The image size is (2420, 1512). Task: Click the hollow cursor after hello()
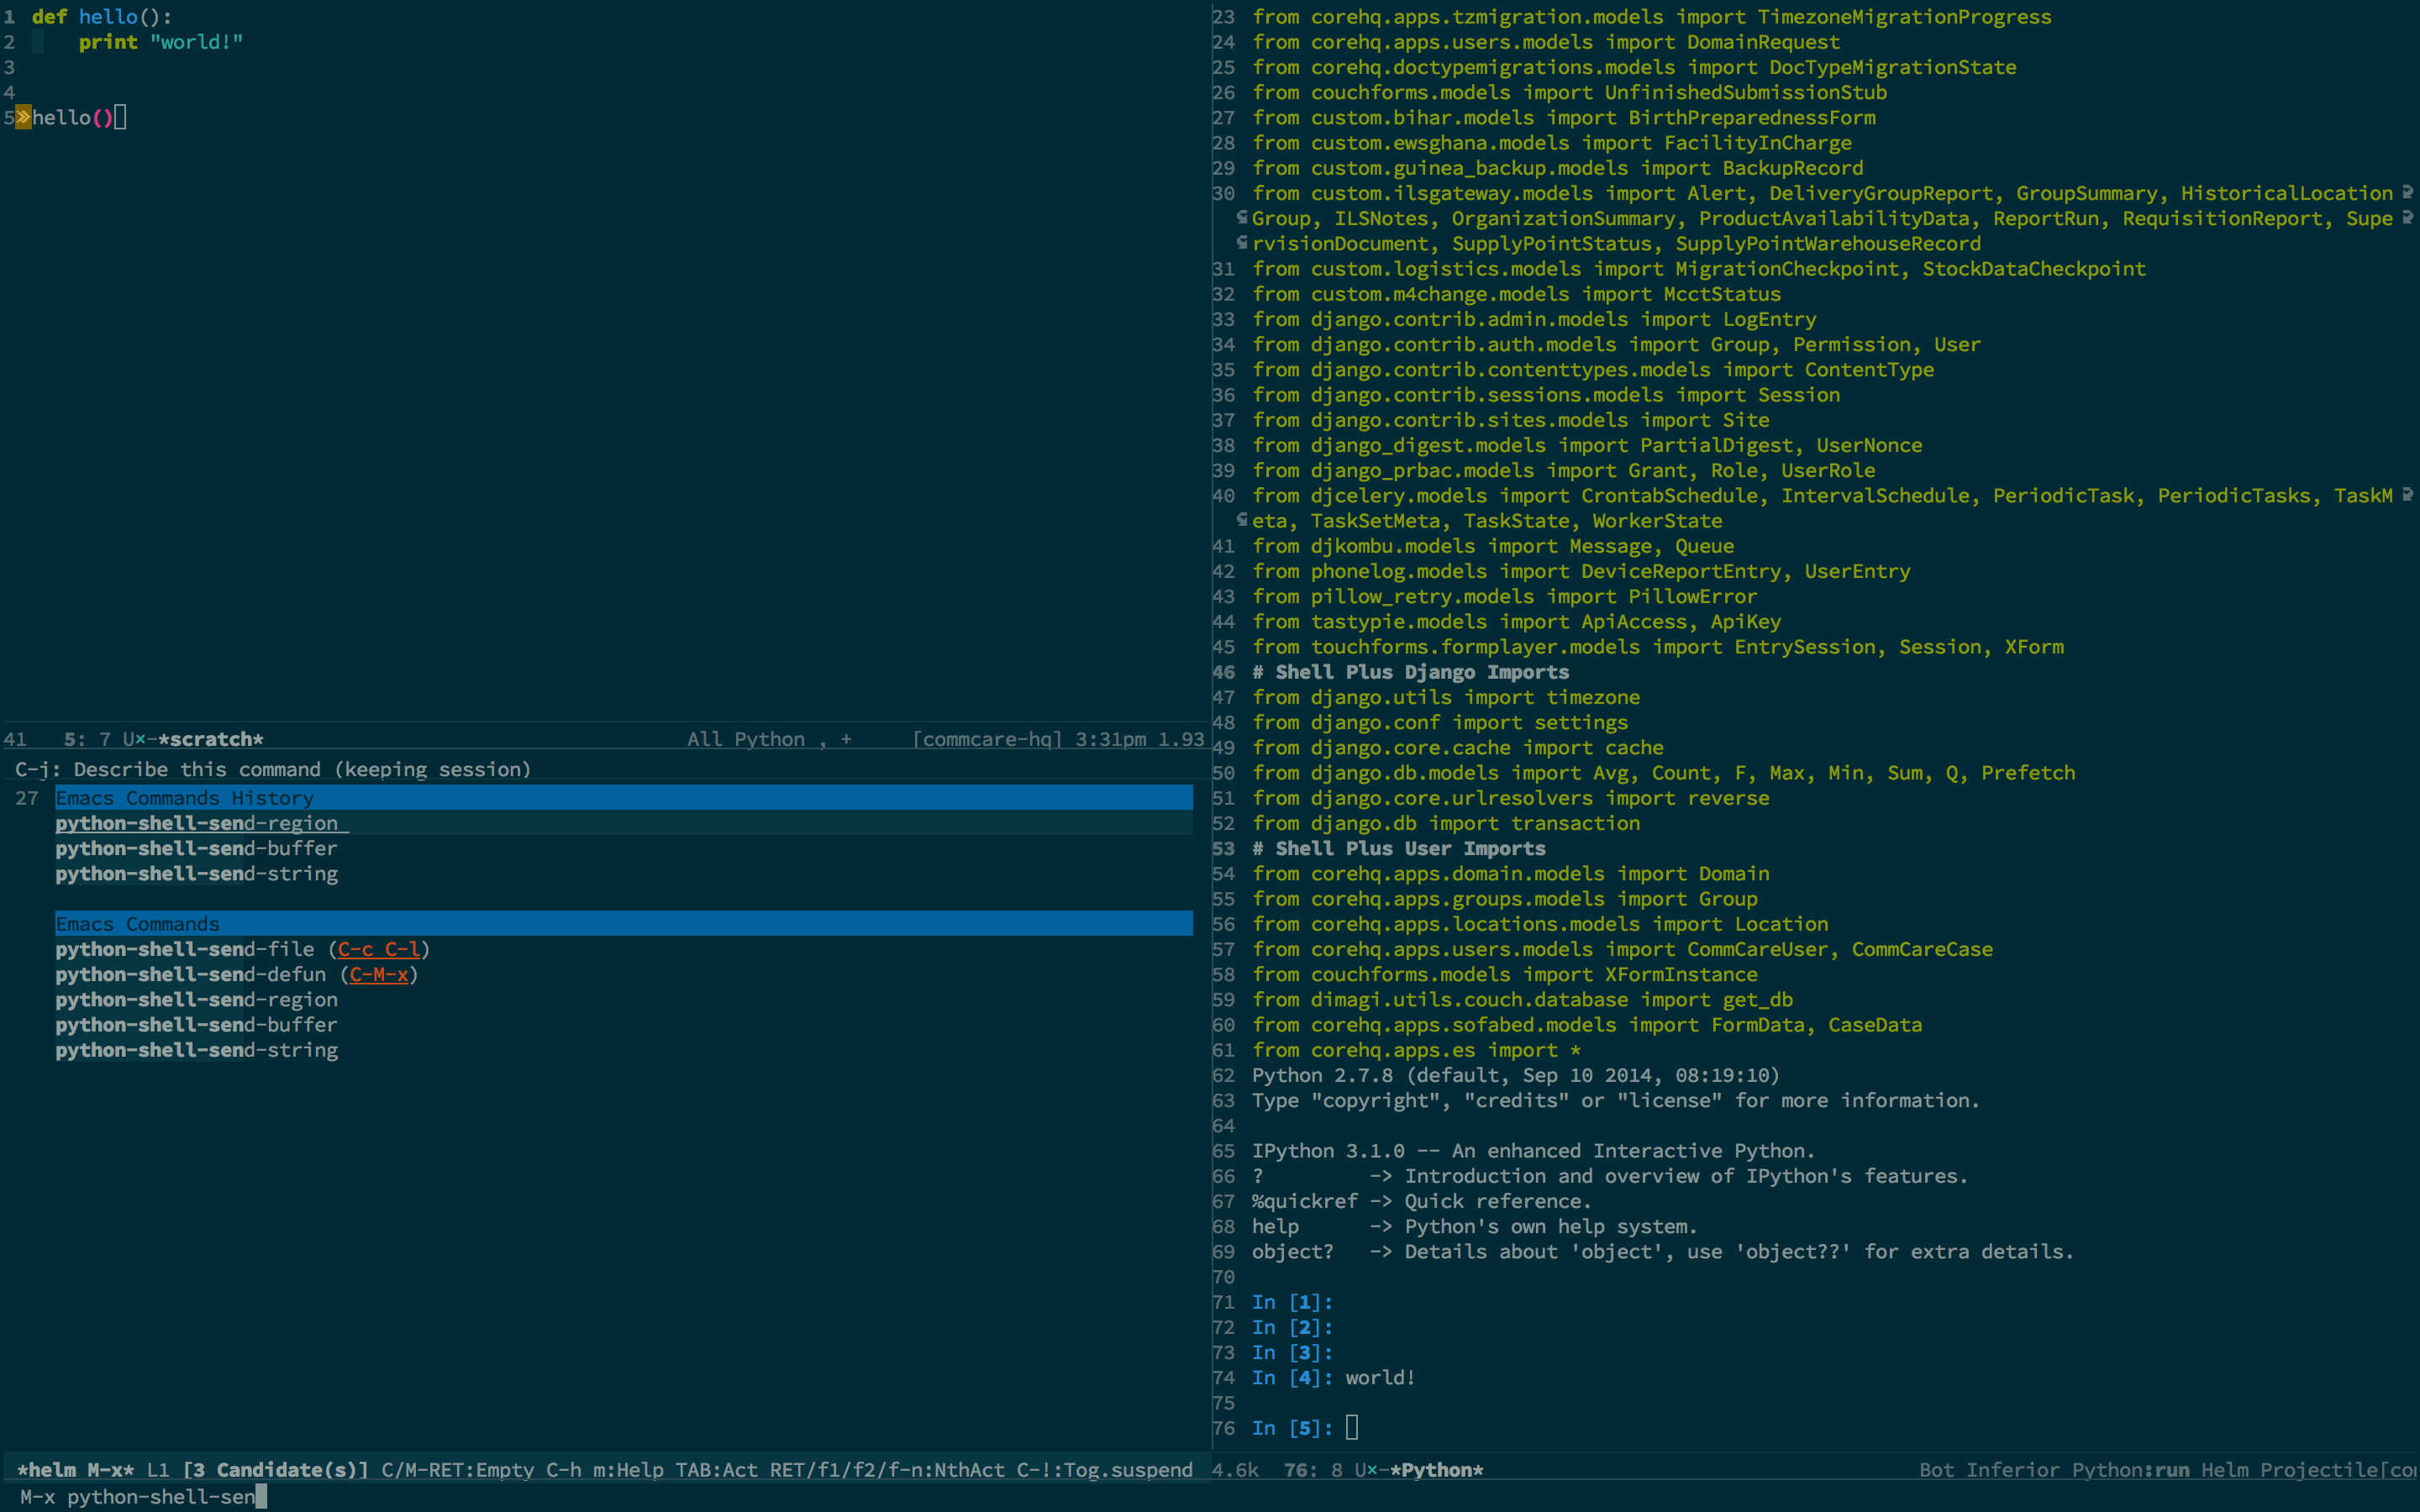tap(120, 118)
